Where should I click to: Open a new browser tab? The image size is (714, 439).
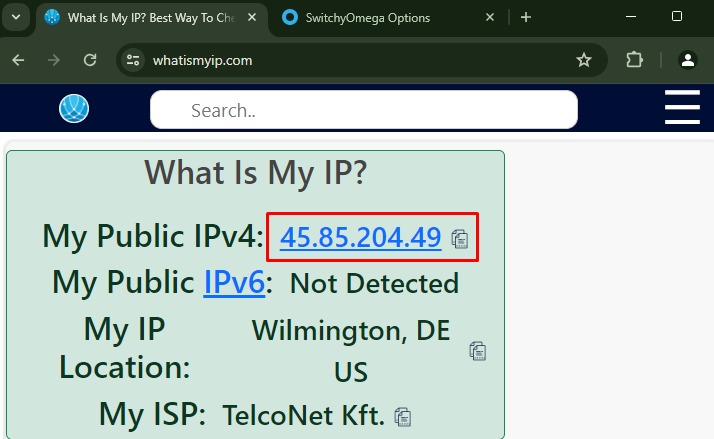[x=526, y=17]
